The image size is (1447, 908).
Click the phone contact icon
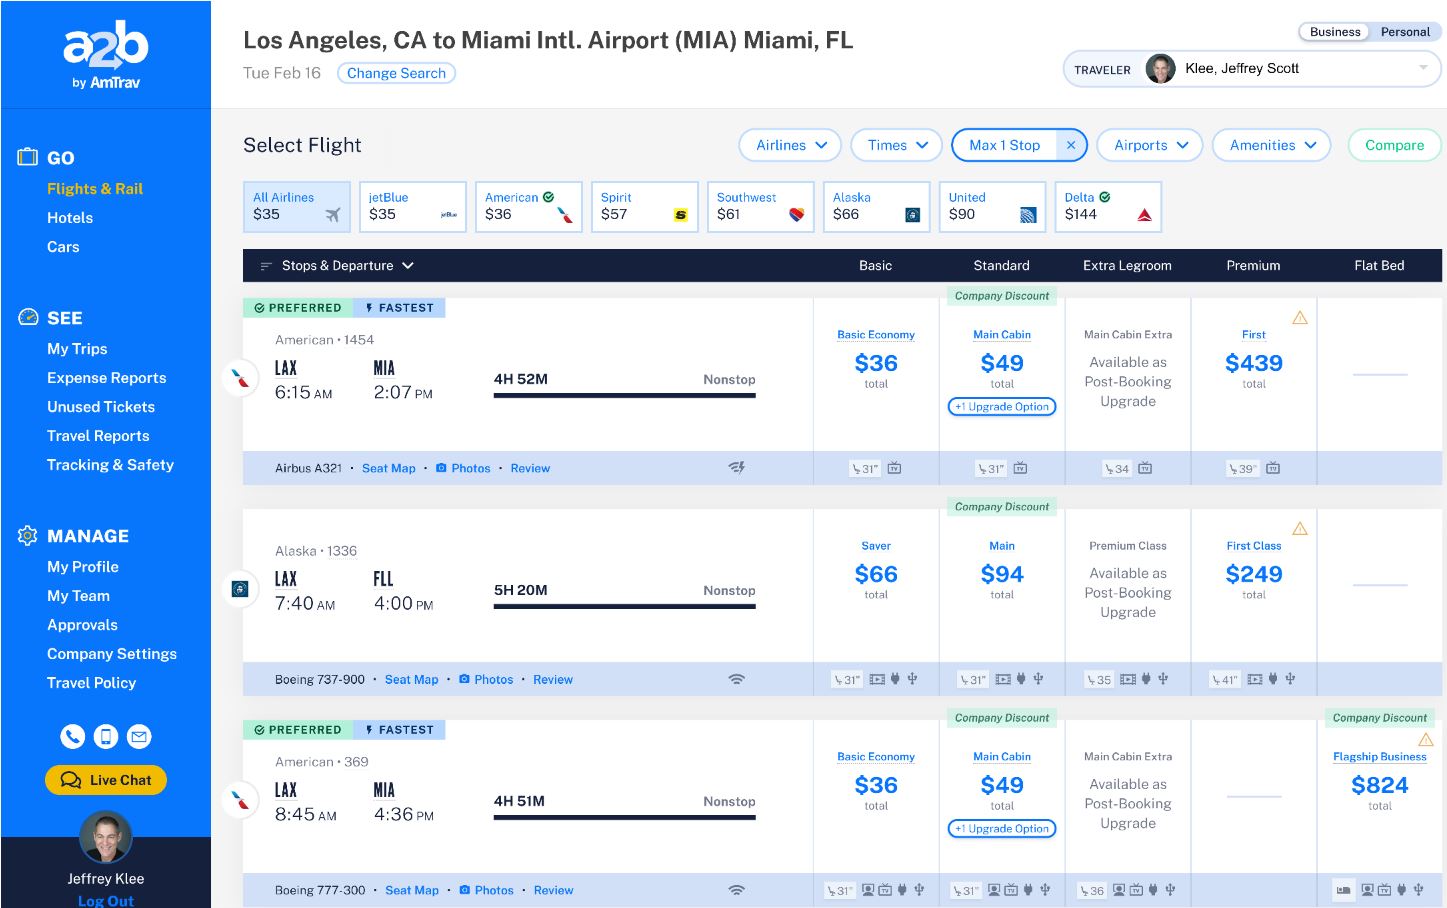[72, 737]
